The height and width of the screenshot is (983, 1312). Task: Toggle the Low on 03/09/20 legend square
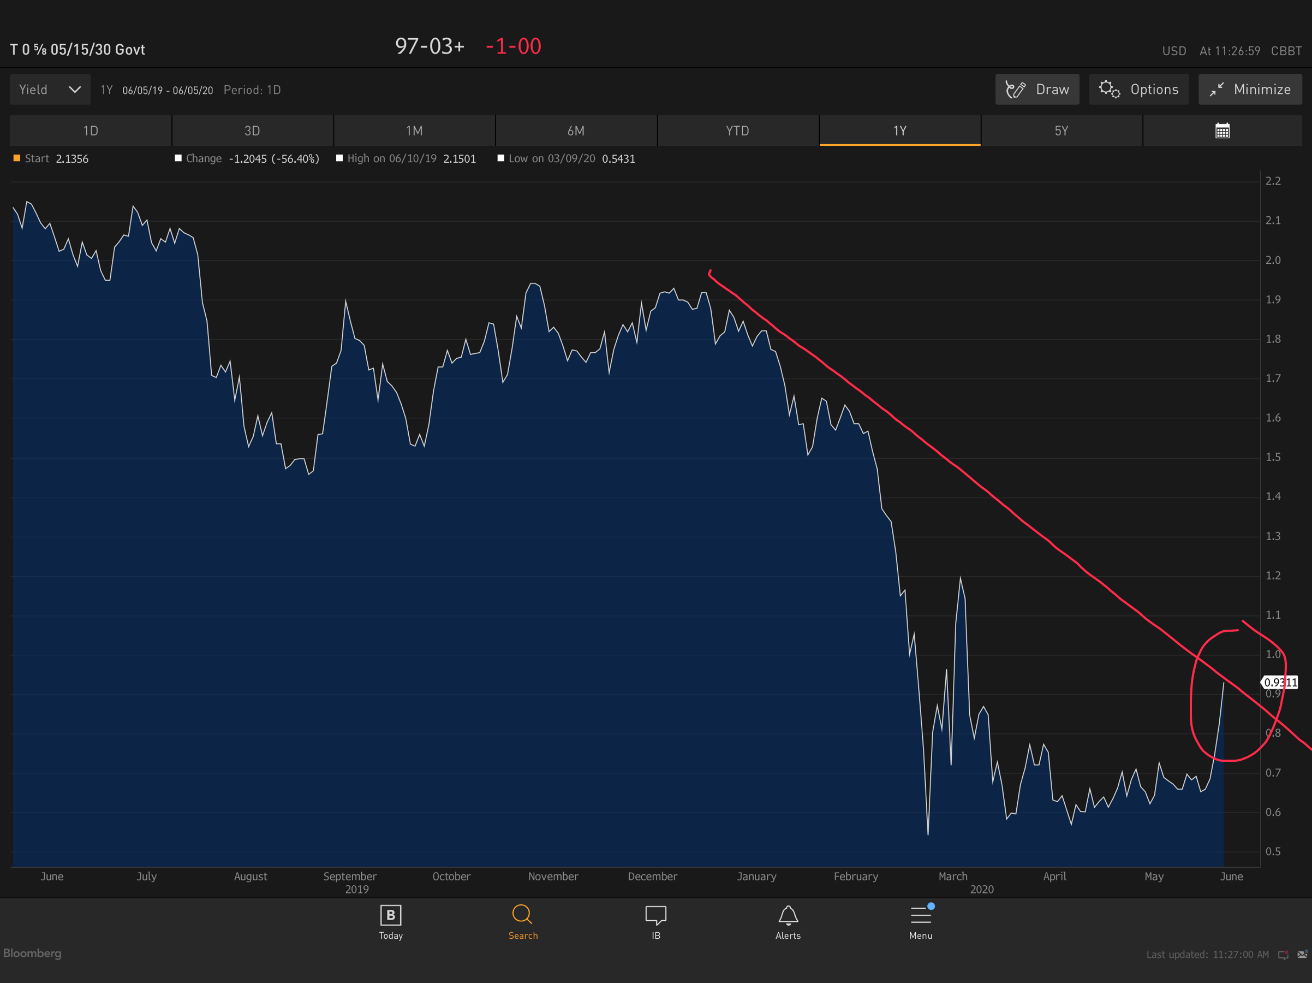click(x=501, y=158)
